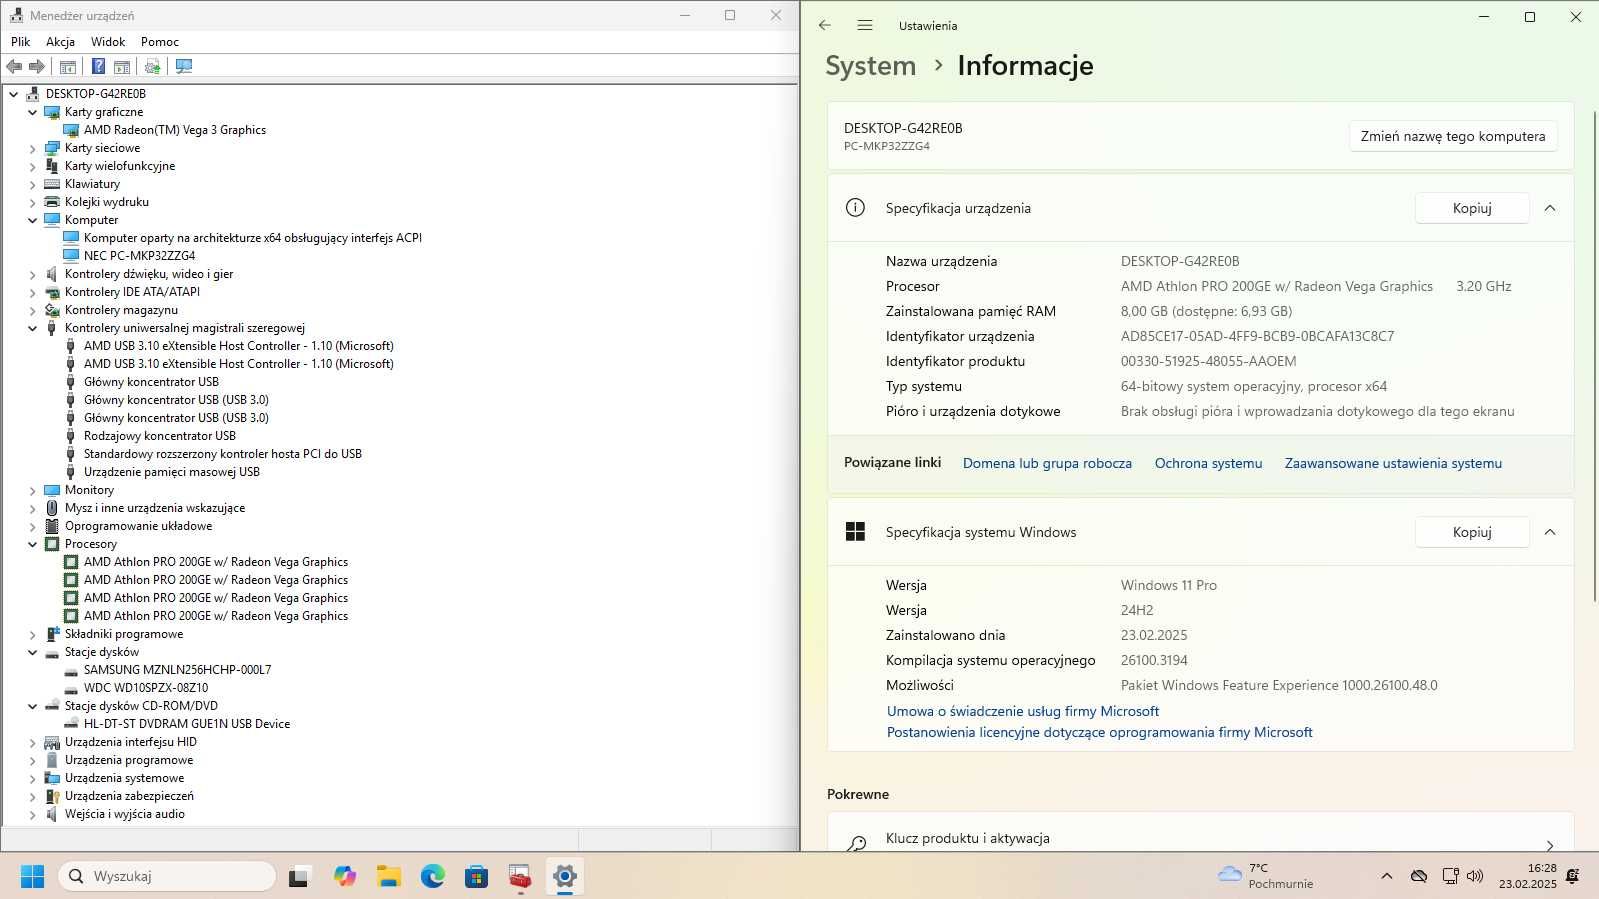The width and height of the screenshot is (1599, 899).
Task: Click Urządzenia zabezpieczeń icon
Action: pos(52,796)
